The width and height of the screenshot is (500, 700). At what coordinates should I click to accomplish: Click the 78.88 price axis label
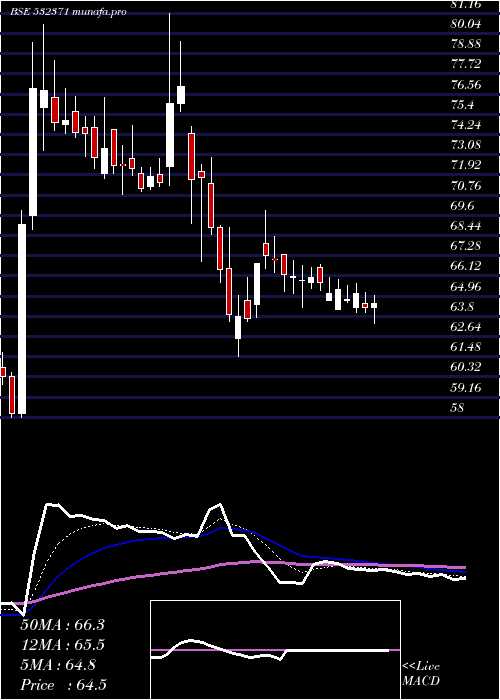coord(466,44)
